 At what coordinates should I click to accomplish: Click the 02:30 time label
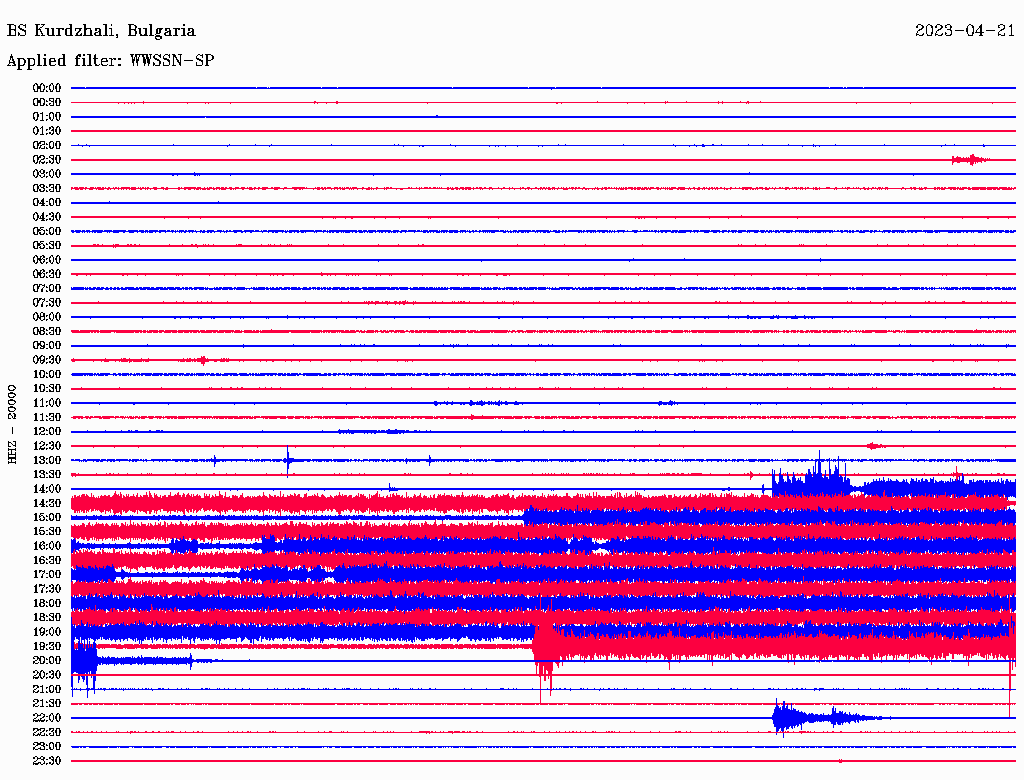click(x=47, y=159)
